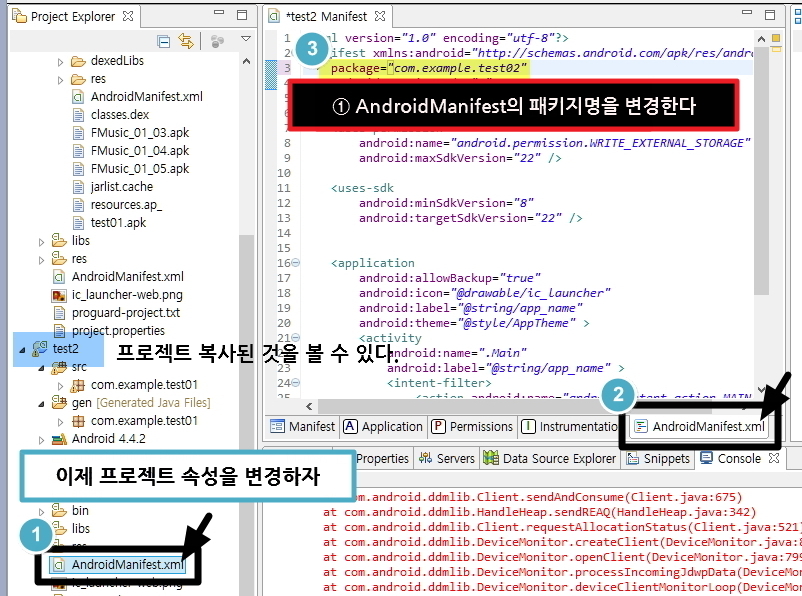This screenshot has width=802, height=596.
Task: Select the Console view tab
Action: 730,458
